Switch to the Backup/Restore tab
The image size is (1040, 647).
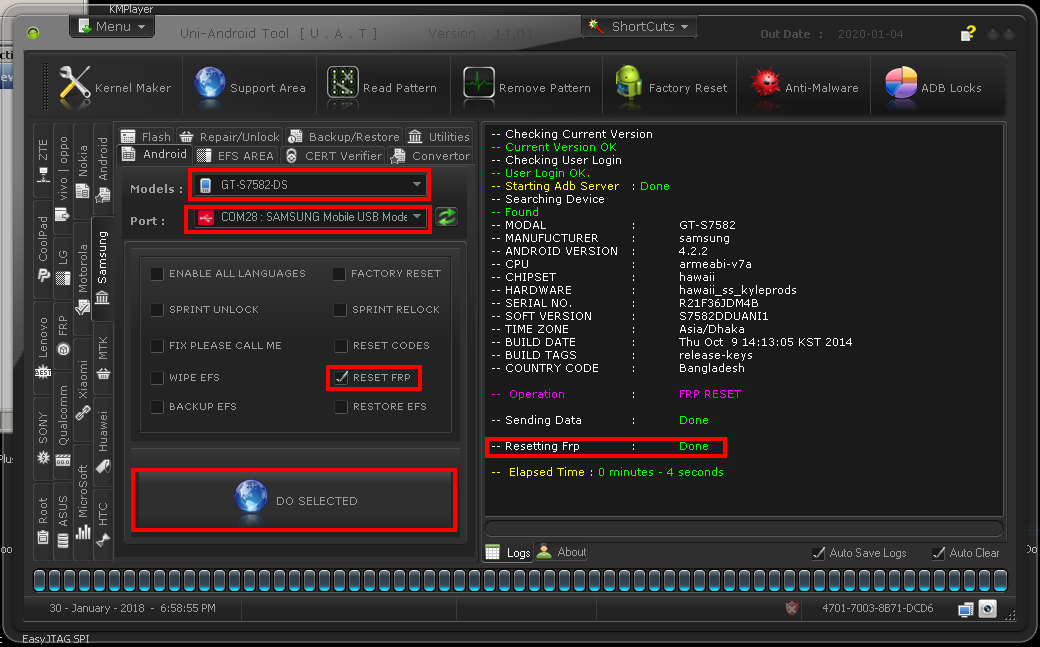click(x=344, y=137)
